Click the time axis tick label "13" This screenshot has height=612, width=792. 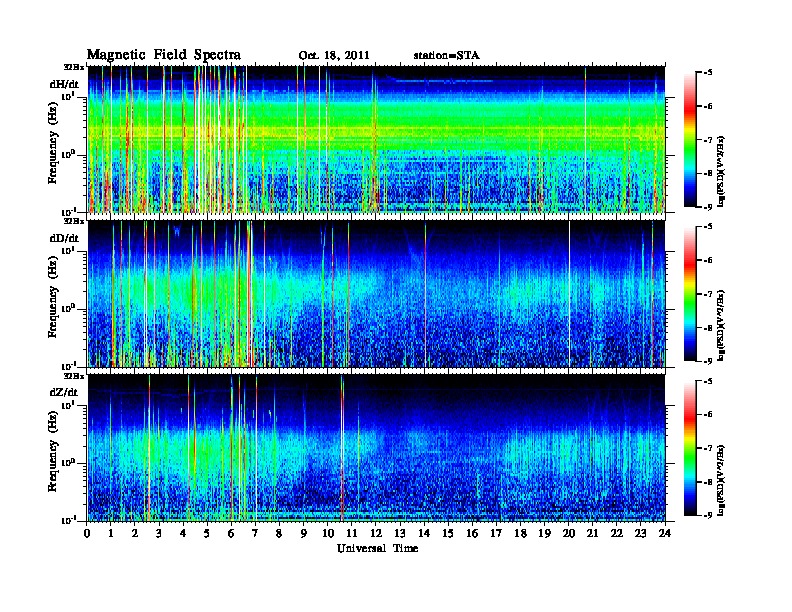(400, 533)
